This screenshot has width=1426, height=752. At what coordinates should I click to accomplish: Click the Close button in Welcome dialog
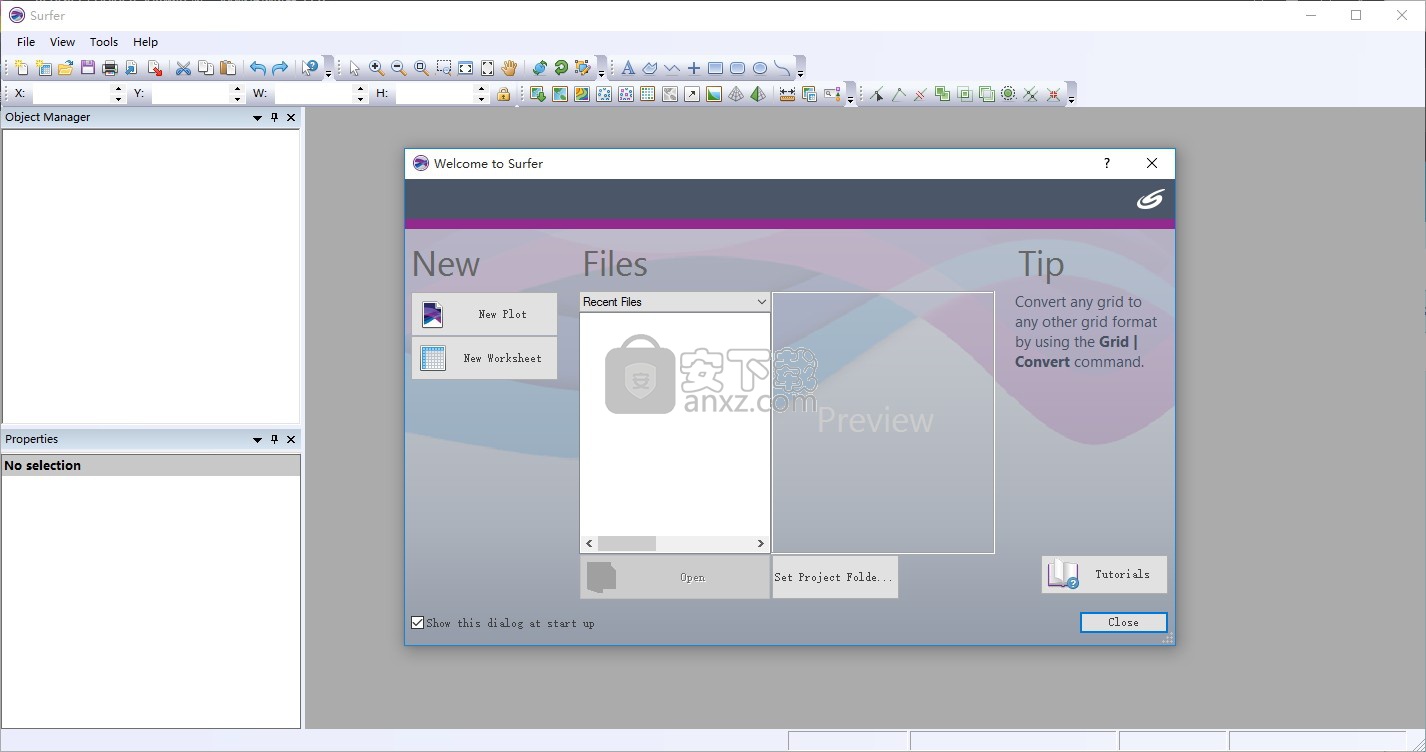[1123, 622]
